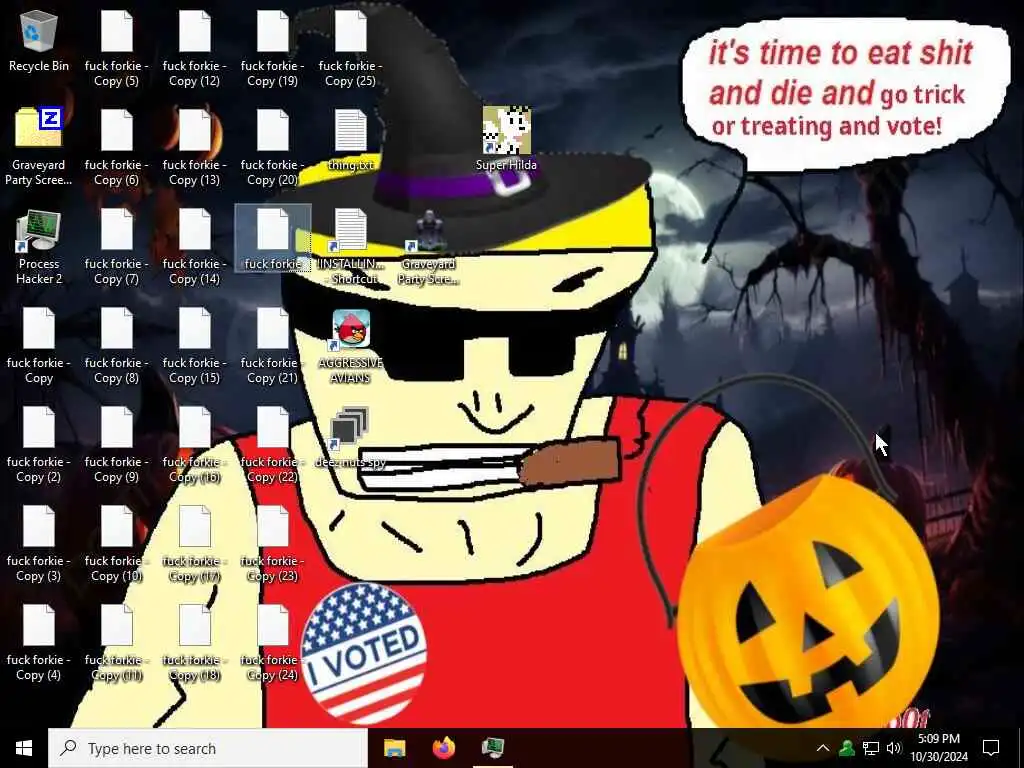Select file fuck forkie - Copy (13)
Screen dimensions: 1024x768
(x=195, y=148)
